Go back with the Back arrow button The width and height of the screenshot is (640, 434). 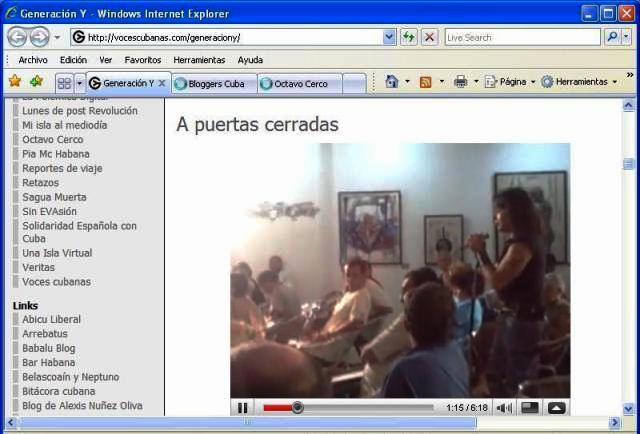17,38
